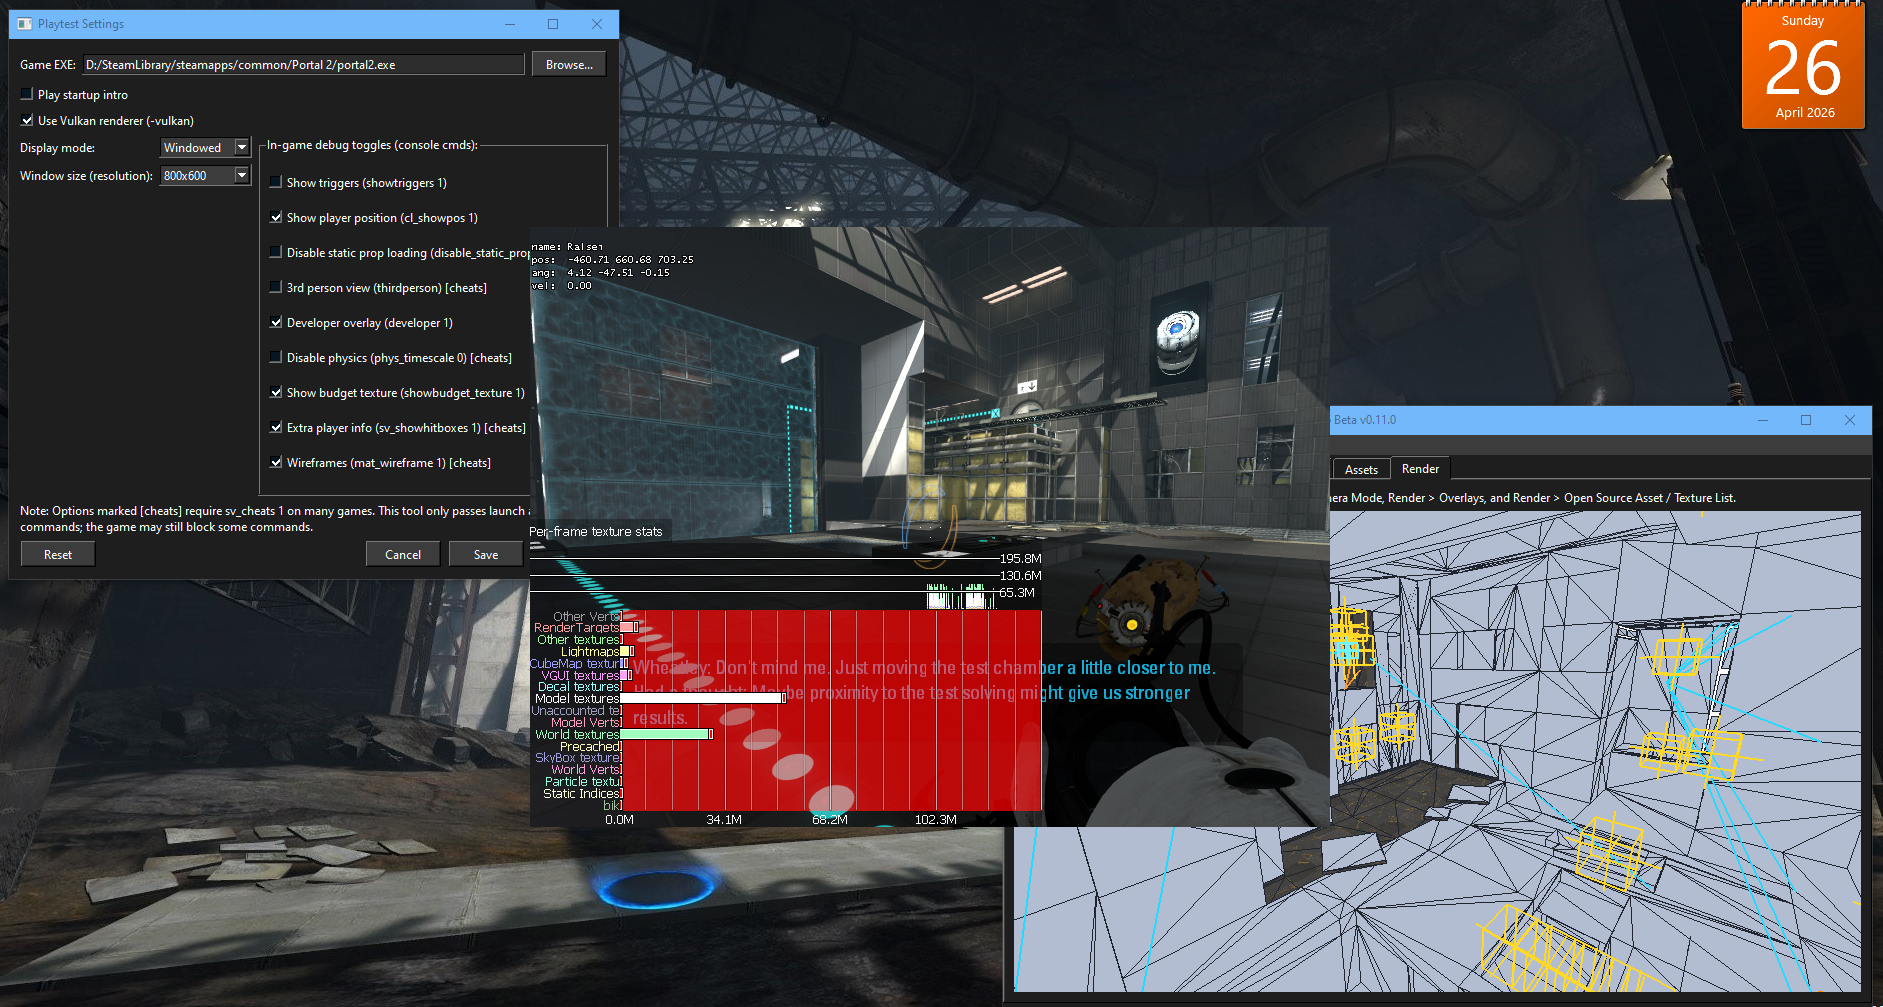
Task: Click 'VGUI textures' budget row label
Action: tap(580, 675)
